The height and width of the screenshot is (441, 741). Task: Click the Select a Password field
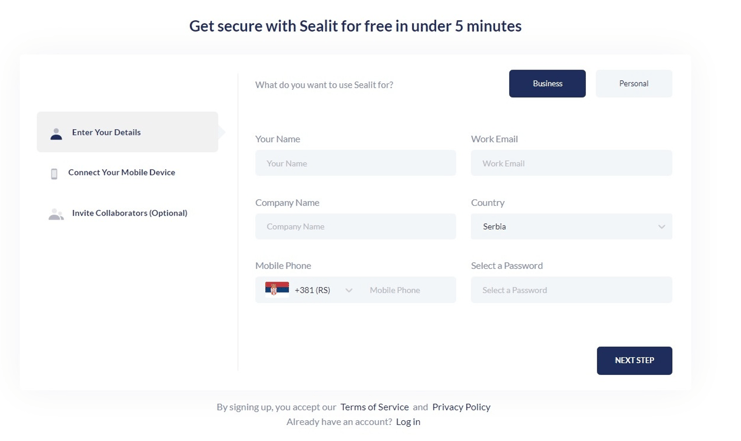pyautogui.click(x=571, y=290)
